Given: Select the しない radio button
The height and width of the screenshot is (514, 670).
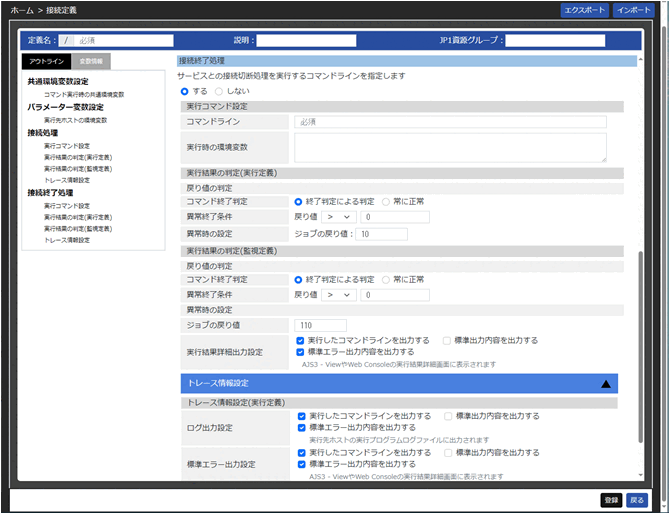Looking at the screenshot, I should click(x=219, y=91).
